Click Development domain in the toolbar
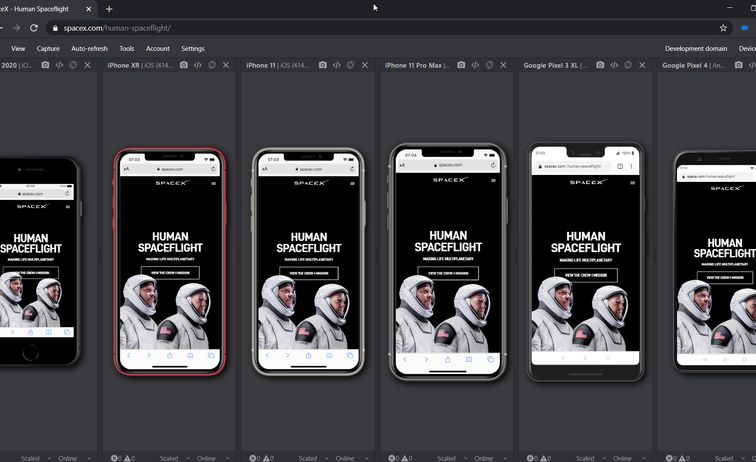This screenshot has width=756, height=462. (696, 48)
